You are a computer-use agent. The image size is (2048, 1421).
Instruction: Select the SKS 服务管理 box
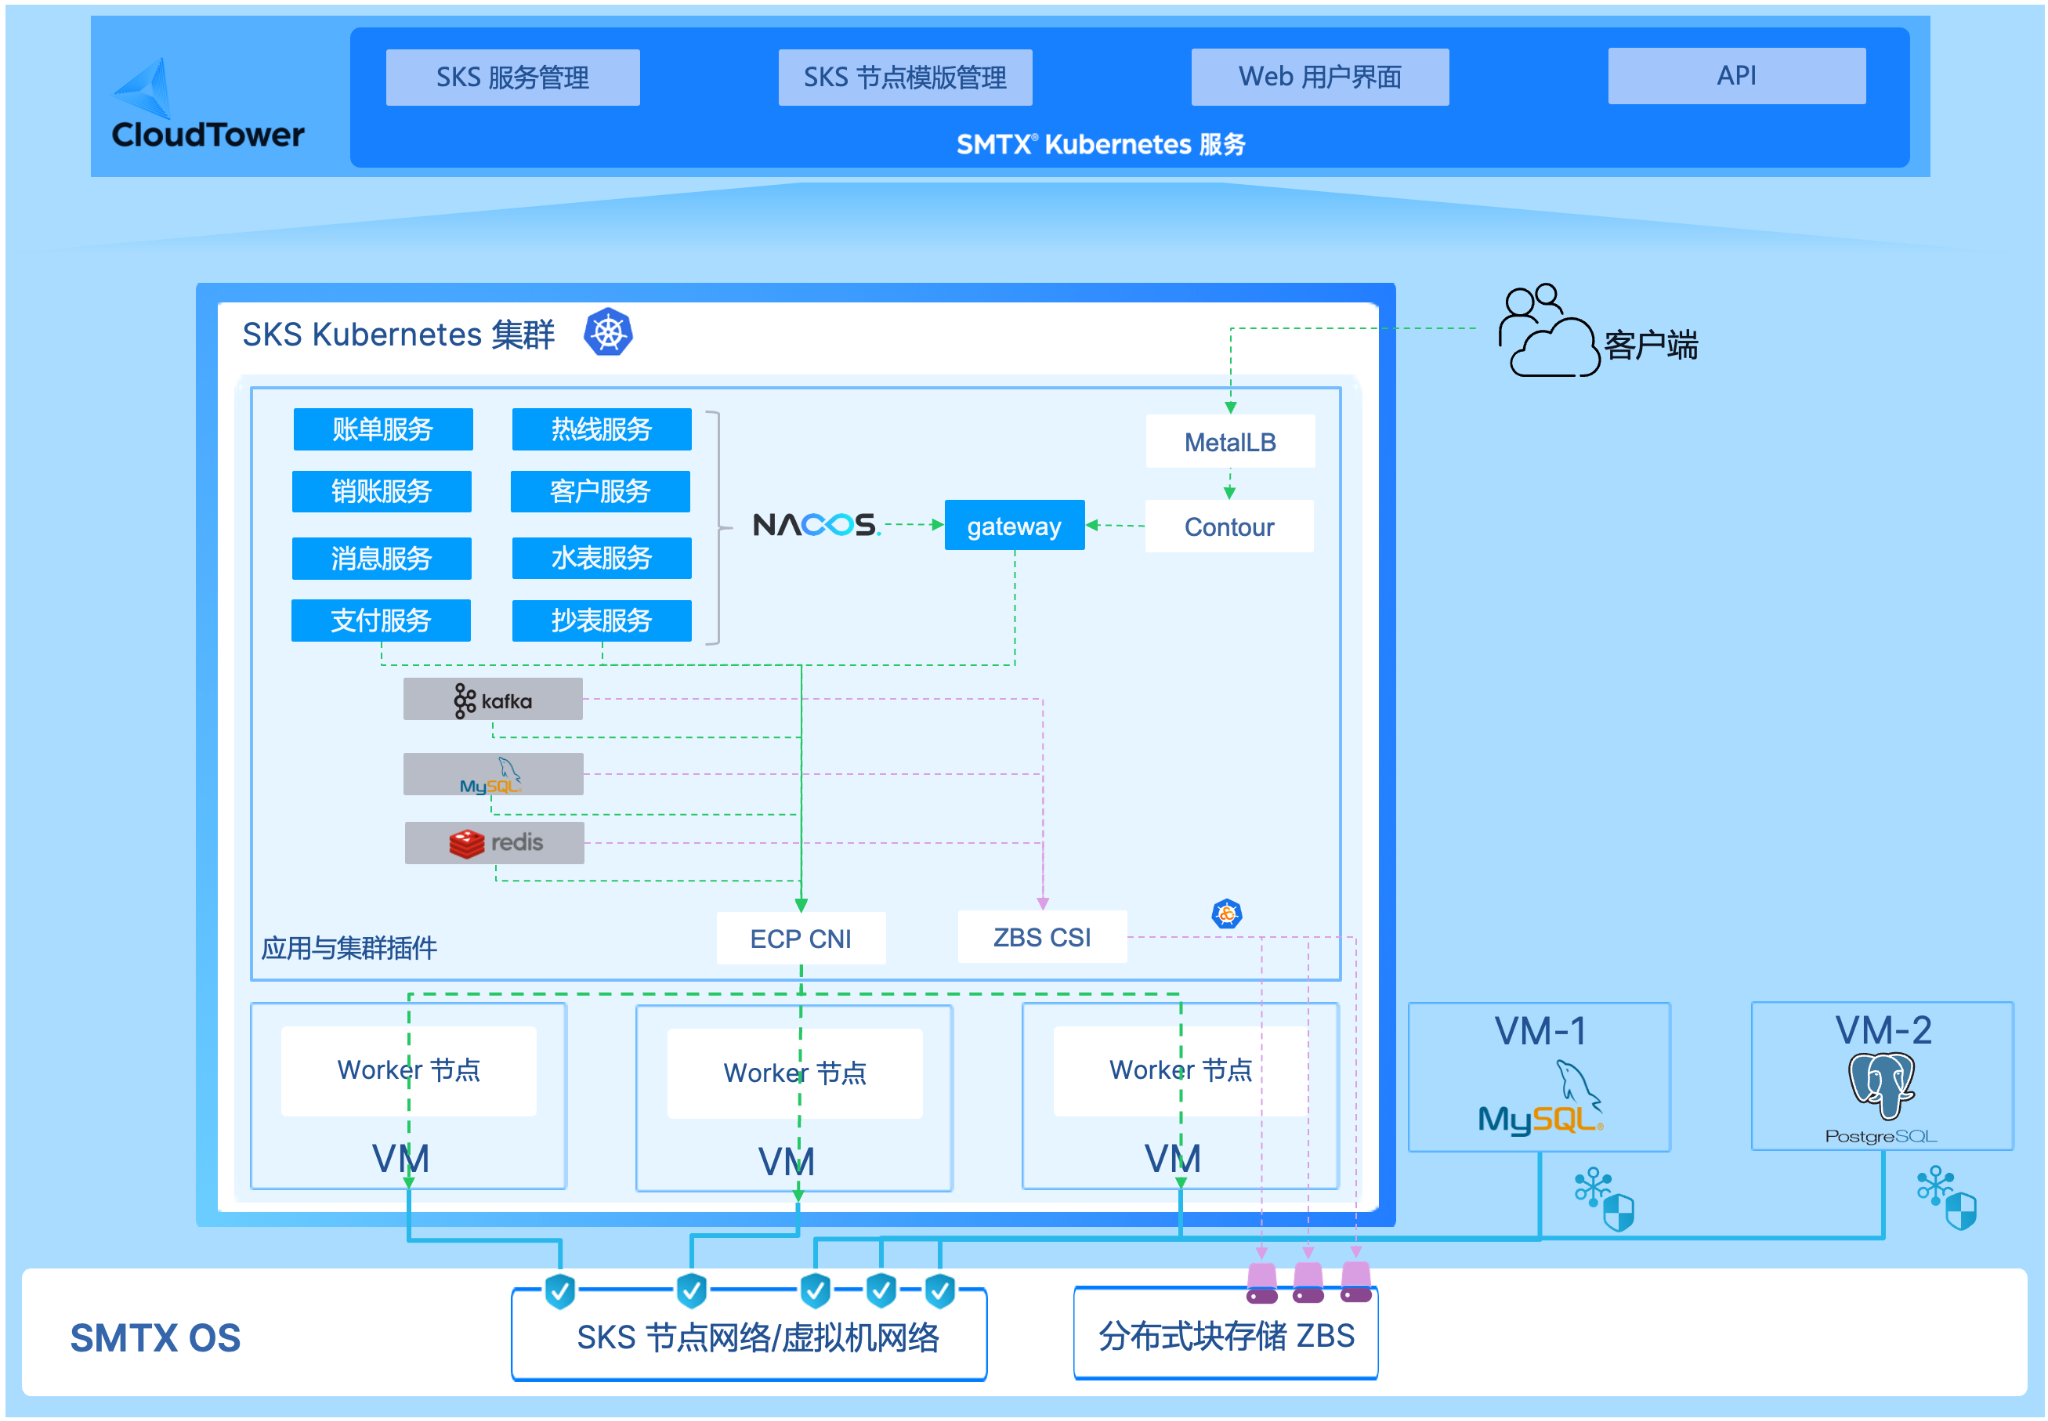coord(513,77)
